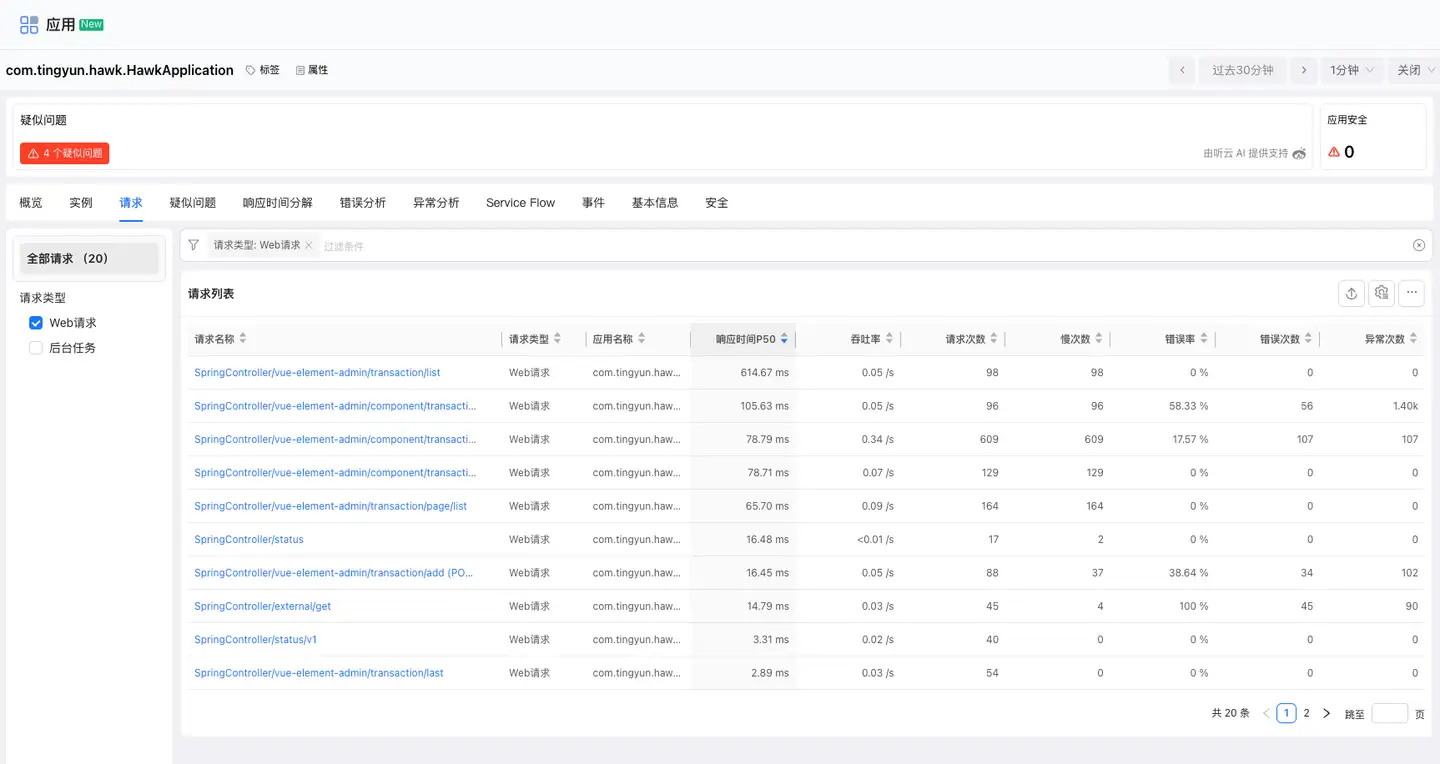Viewport: 1440px width, 764px height.
Task: Sort by 响应时间P50 column
Action: pyautogui.click(x=746, y=339)
